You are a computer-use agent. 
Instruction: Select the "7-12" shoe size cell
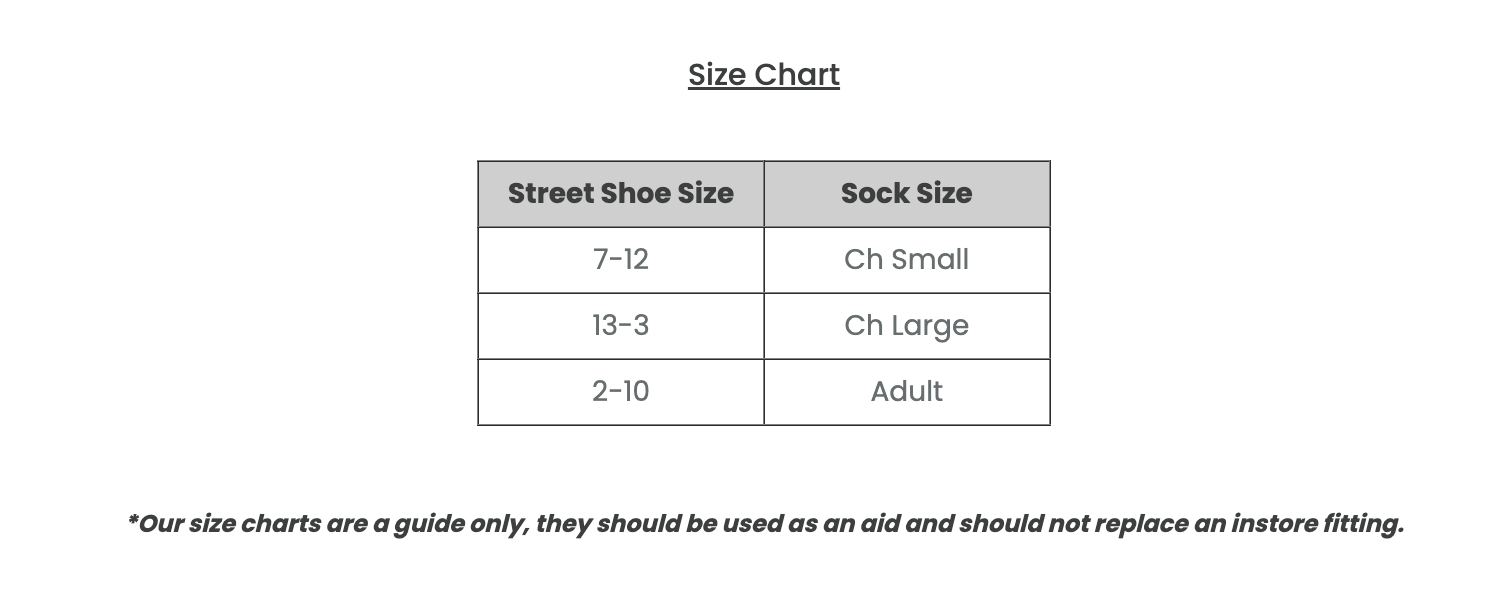tap(620, 260)
